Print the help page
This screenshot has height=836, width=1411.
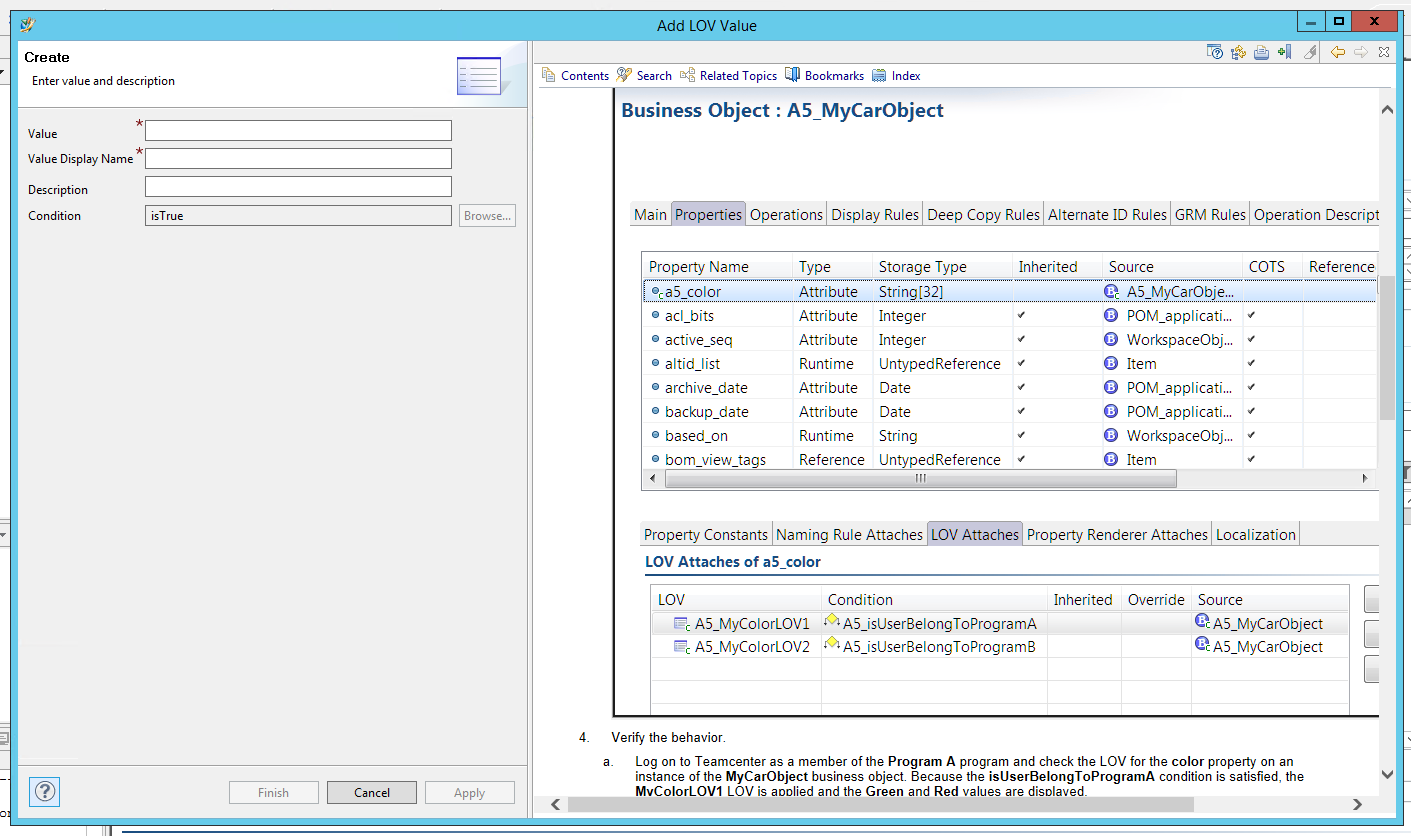pyautogui.click(x=1261, y=52)
